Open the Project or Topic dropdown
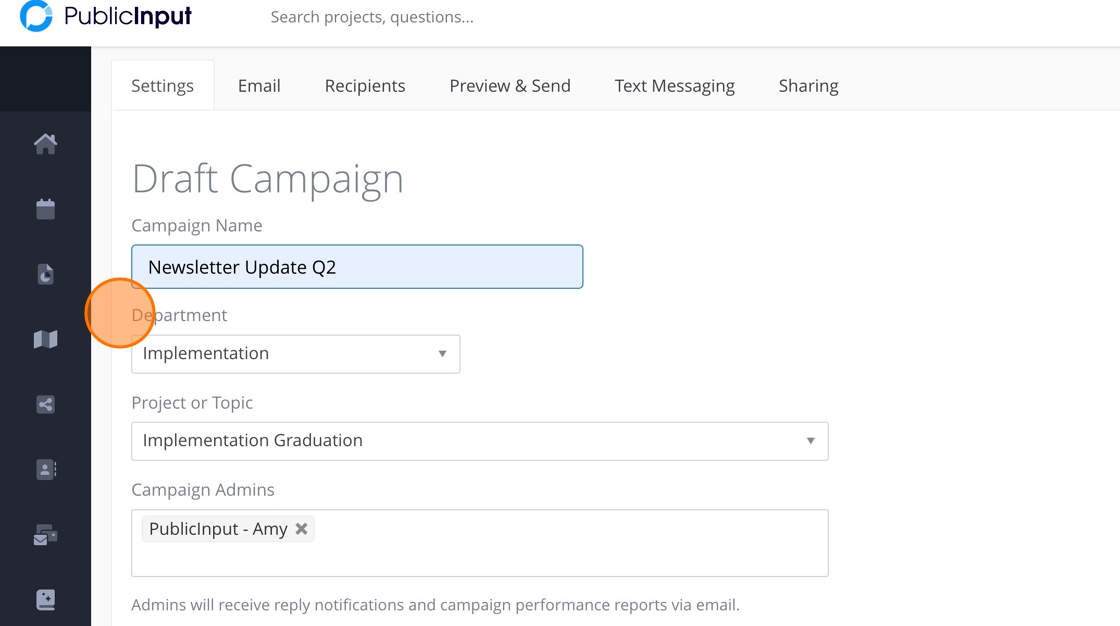Viewport: 1120px width, 626px height. pos(479,441)
